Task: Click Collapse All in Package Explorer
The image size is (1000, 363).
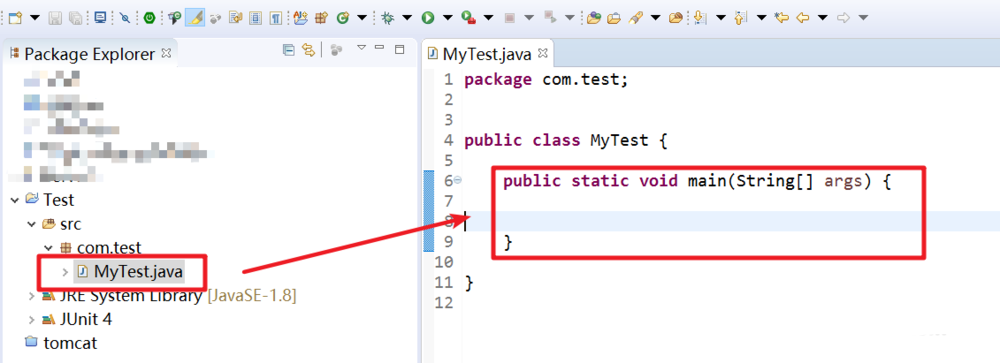Action: pos(289,50)
